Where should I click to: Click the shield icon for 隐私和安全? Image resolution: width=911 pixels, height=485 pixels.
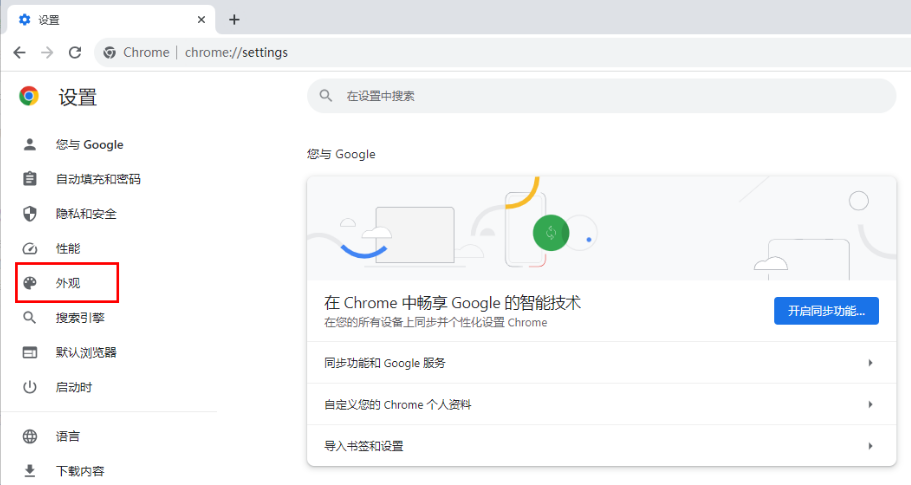click(x=30, y=214)
